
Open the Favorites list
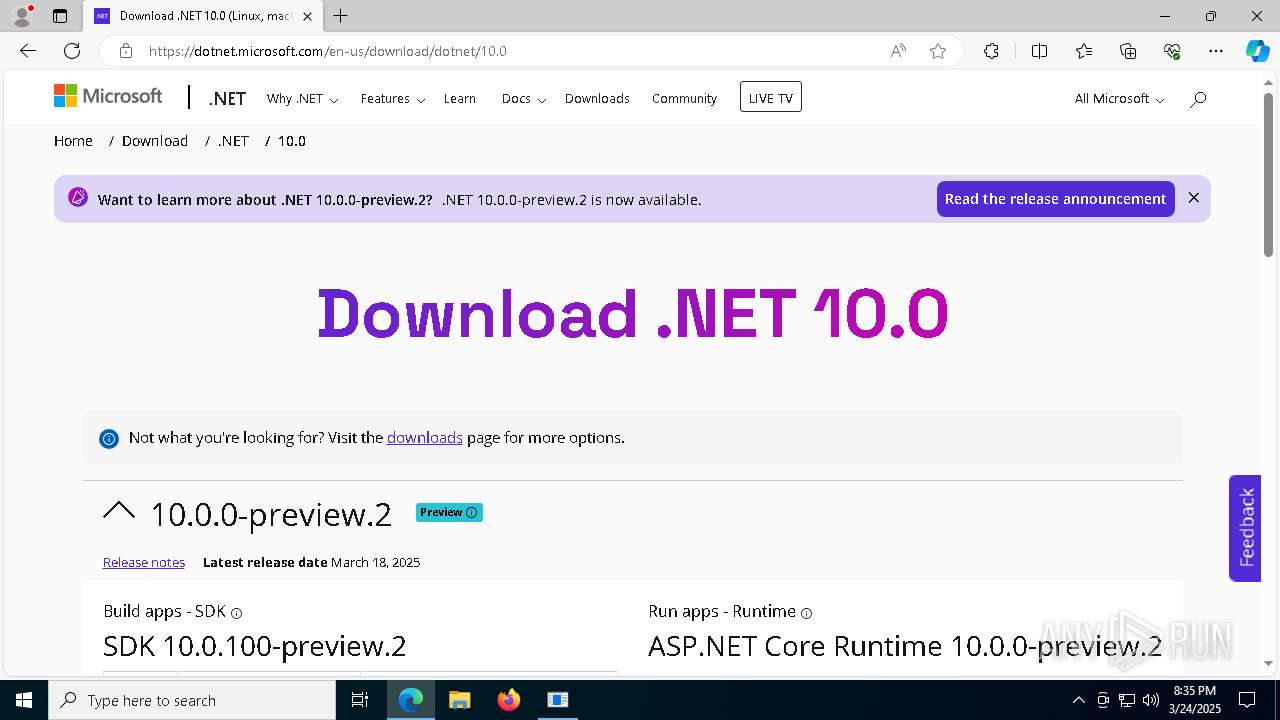pos(1084,51)
